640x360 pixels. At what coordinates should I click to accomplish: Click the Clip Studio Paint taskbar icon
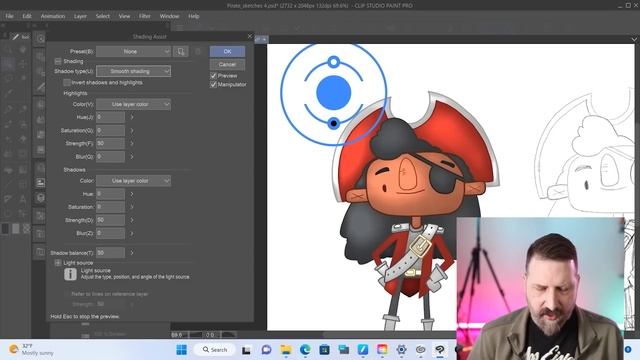click(440, 349)
